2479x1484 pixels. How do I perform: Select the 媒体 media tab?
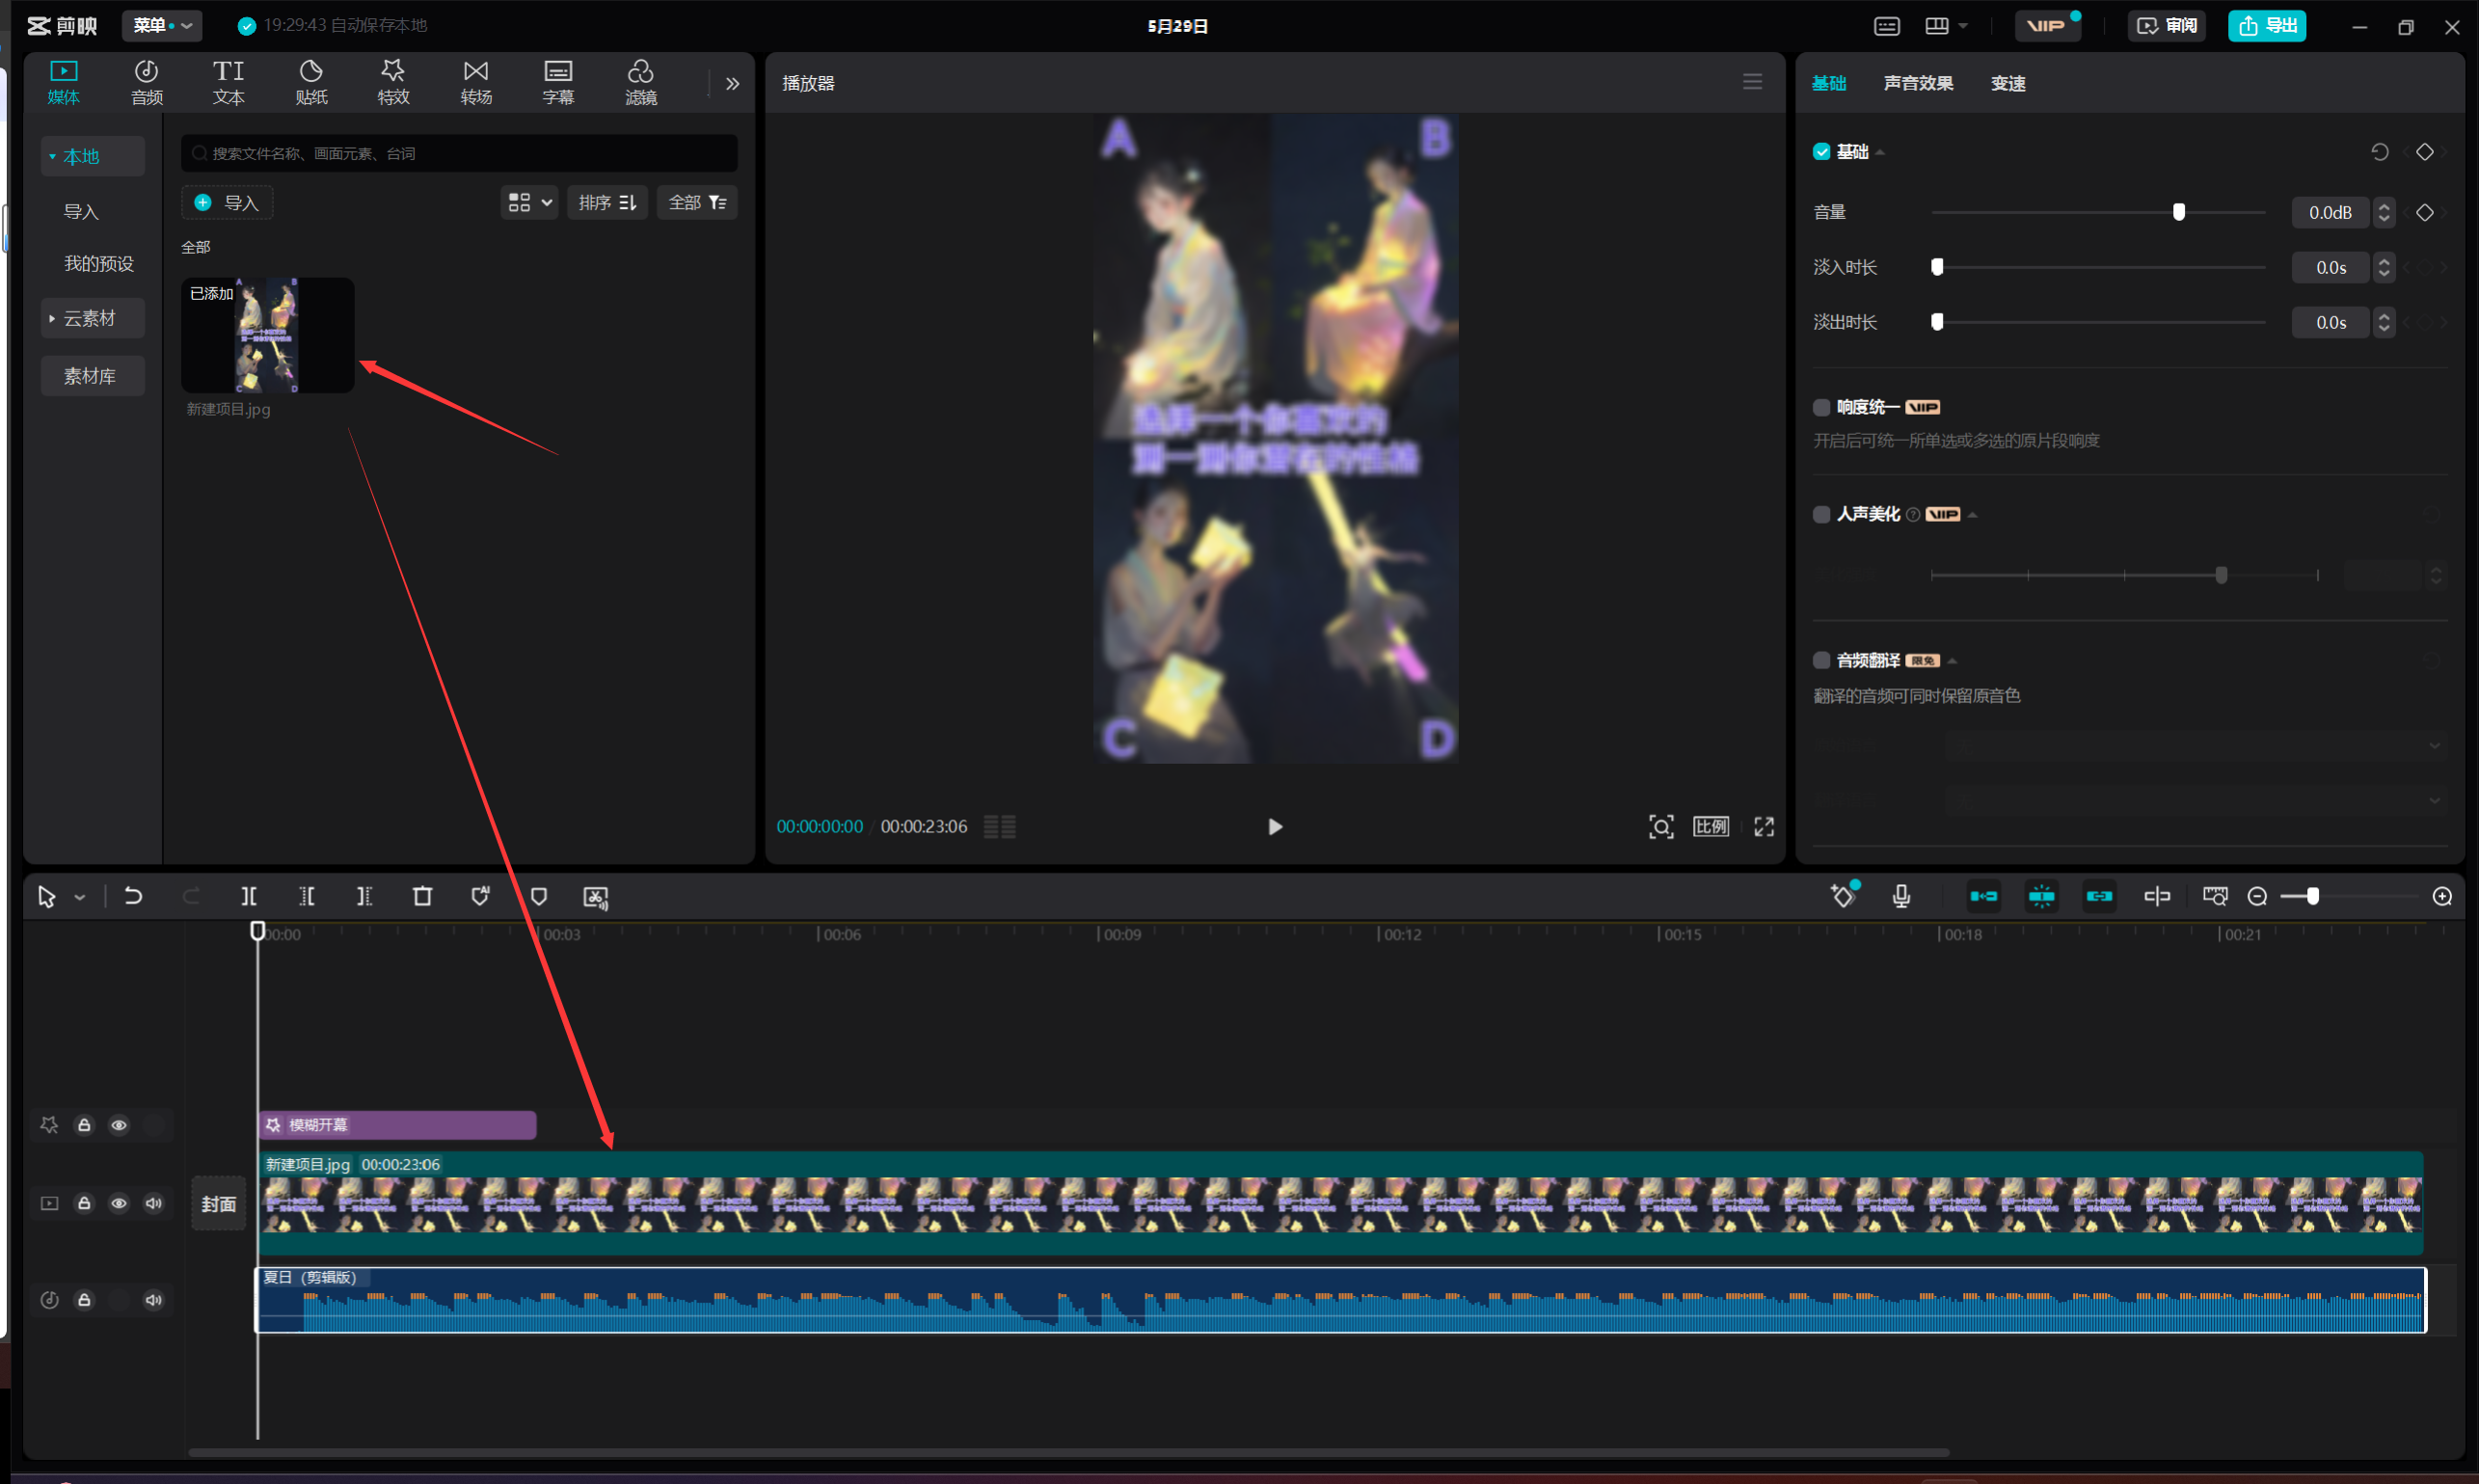pos(63,82)
